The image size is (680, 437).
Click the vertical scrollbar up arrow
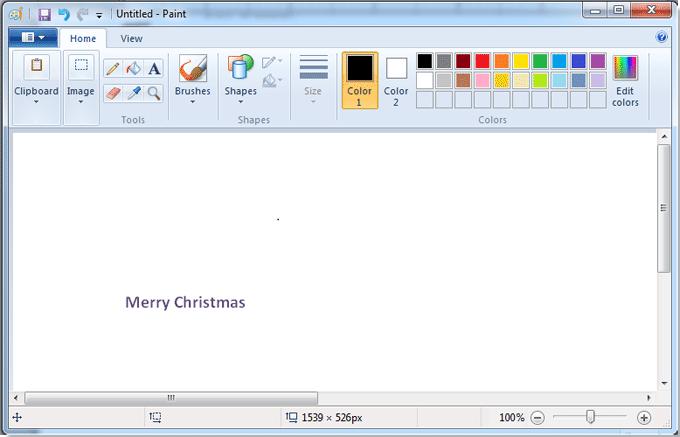[664, 137]
